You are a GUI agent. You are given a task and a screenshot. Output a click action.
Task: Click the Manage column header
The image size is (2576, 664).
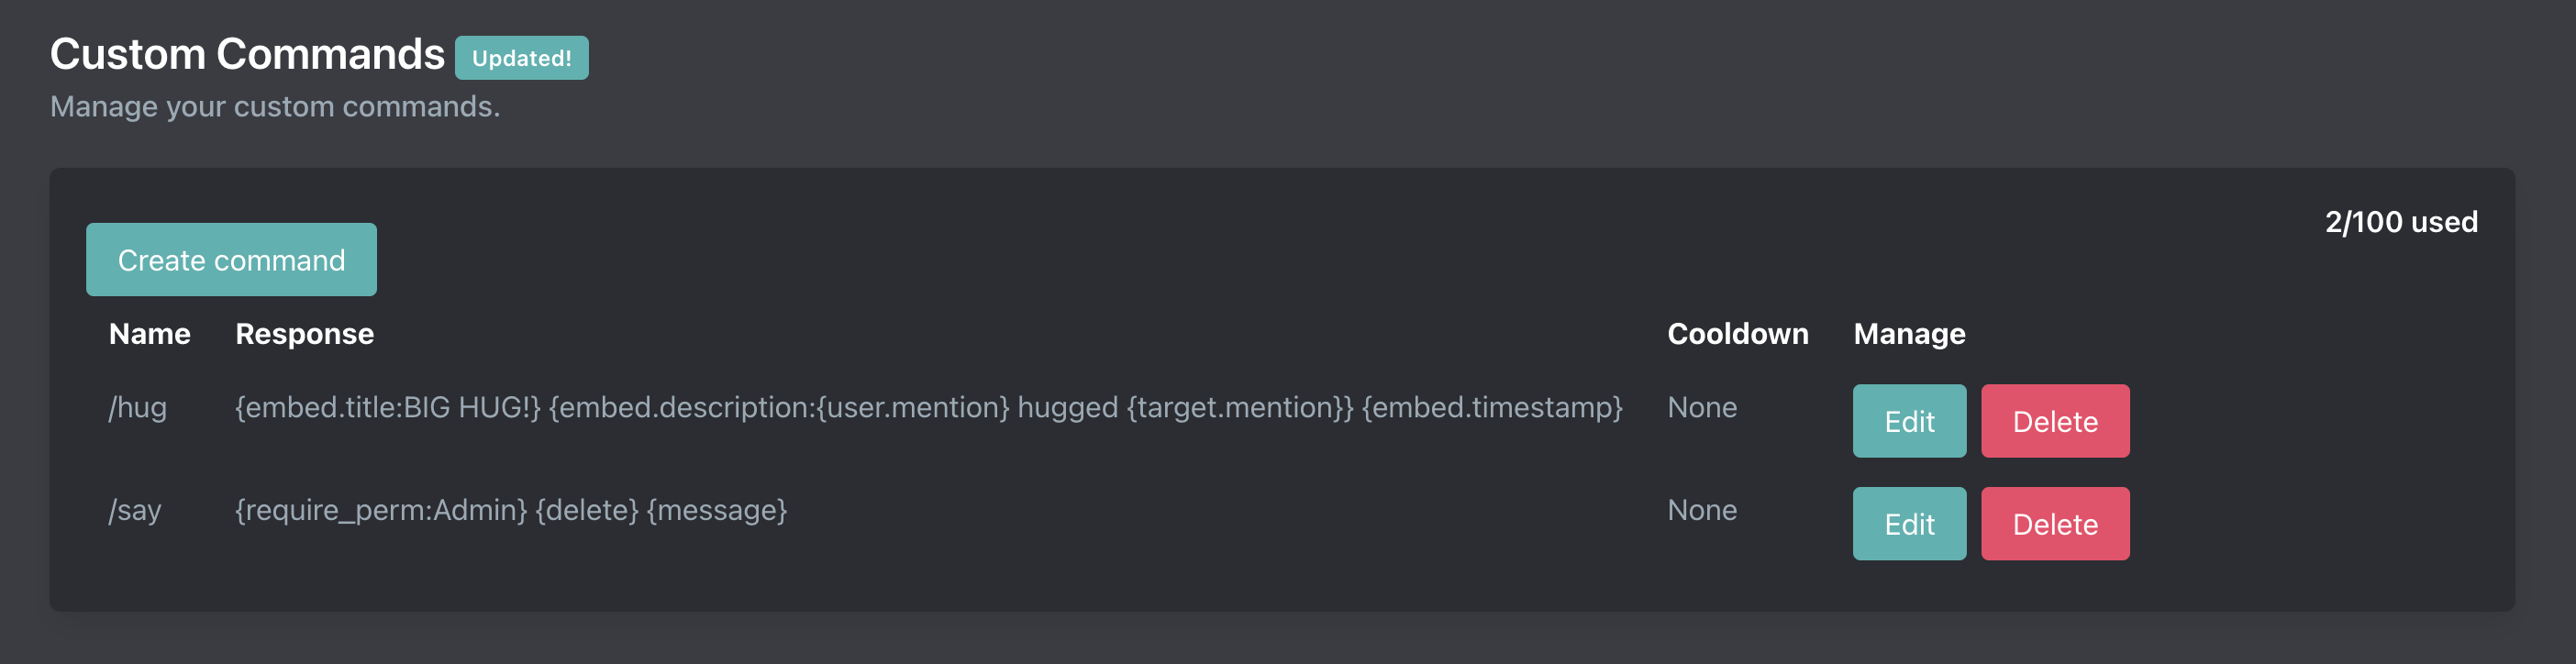click(1908, 334)
